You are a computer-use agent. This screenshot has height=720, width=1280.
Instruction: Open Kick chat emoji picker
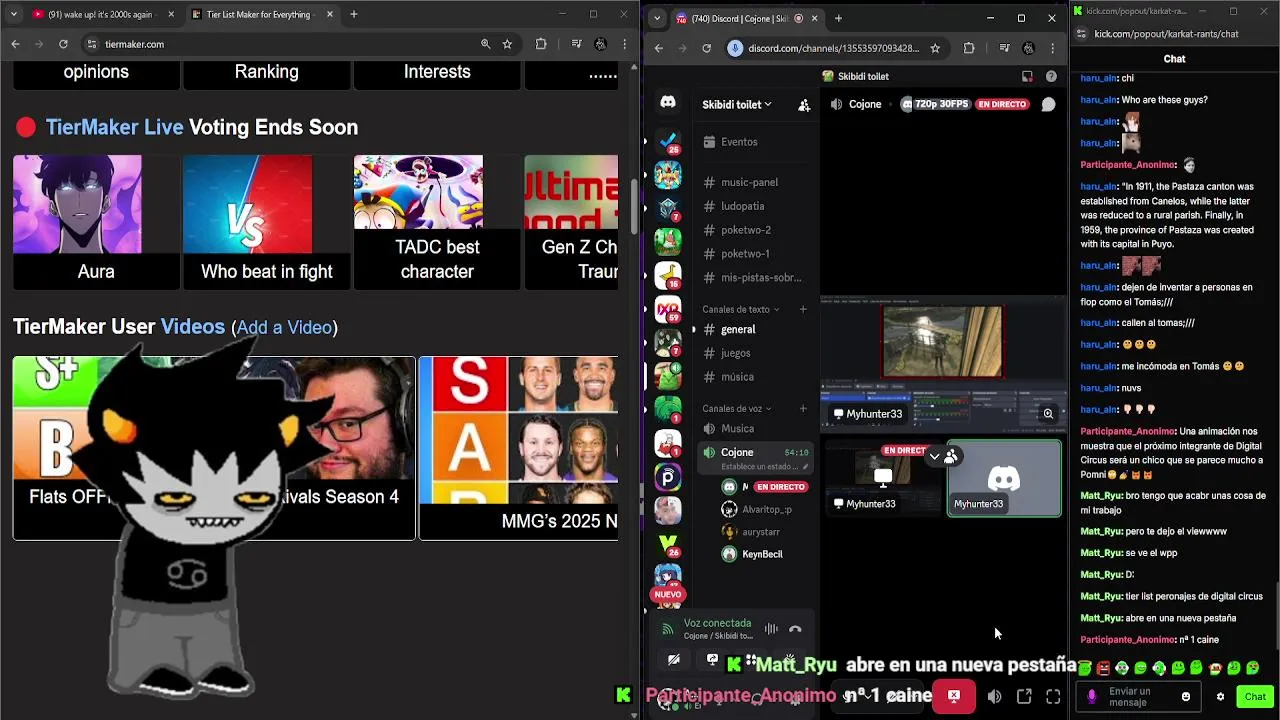[1186, 697]
